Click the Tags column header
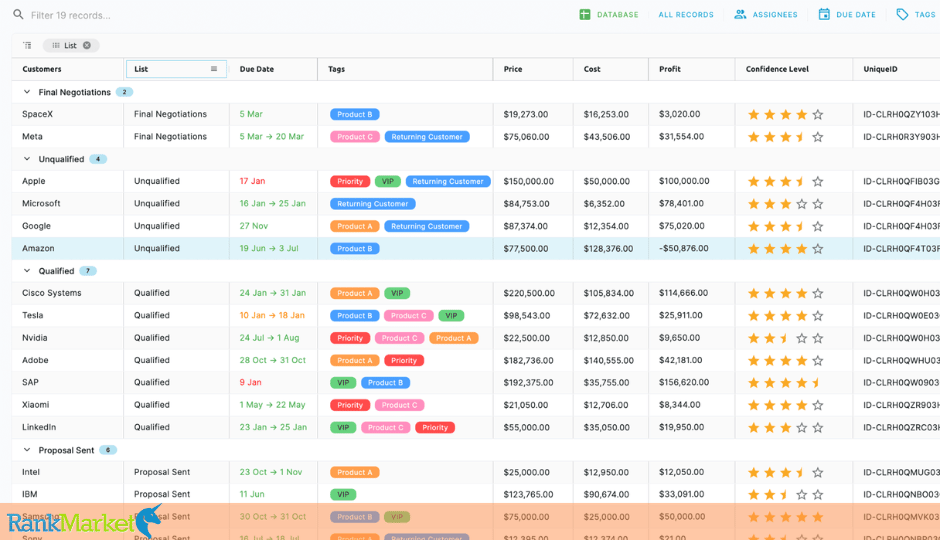This screenshot has width=940, height=540. 336,69
